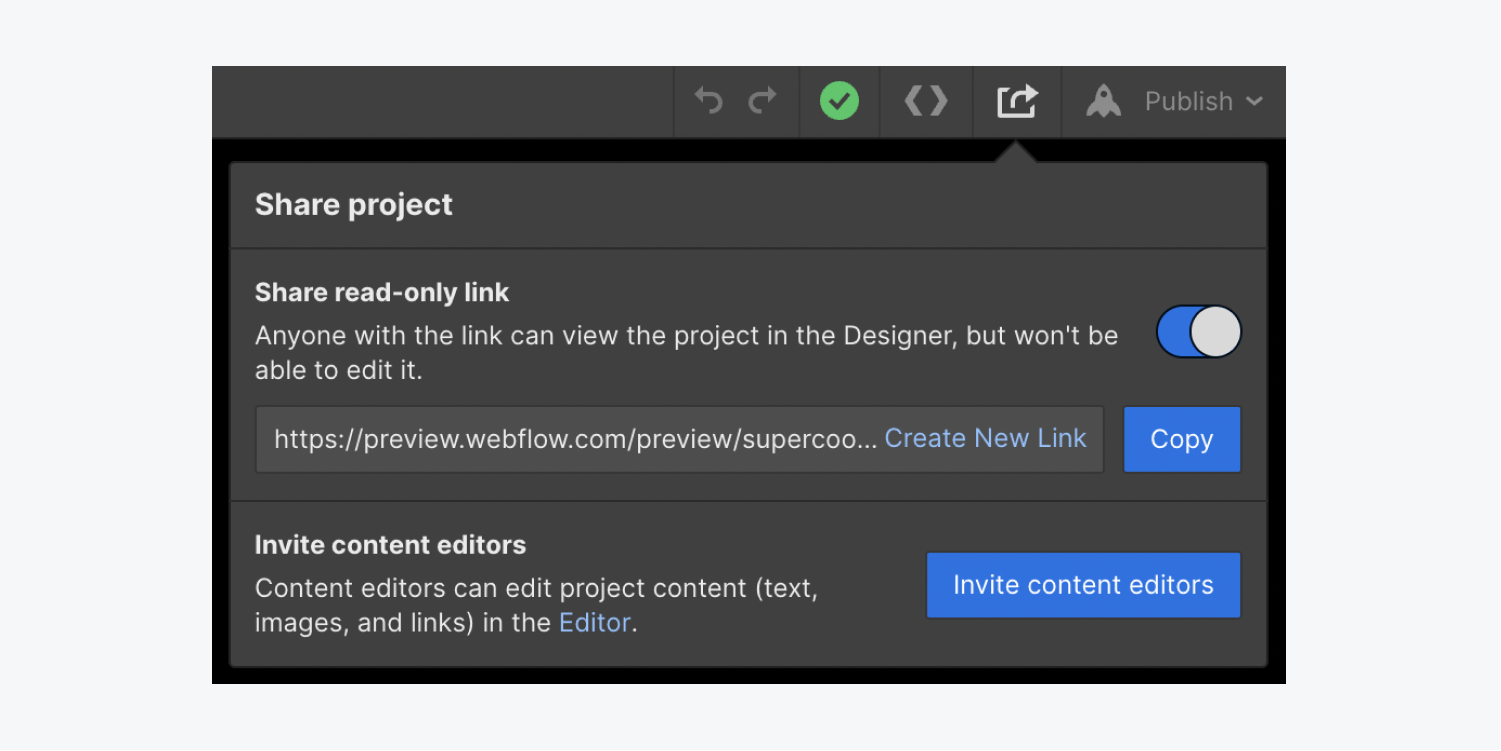1501x751 pixels.
Task: Click the redo arrow icon
Action: (763, 101)
